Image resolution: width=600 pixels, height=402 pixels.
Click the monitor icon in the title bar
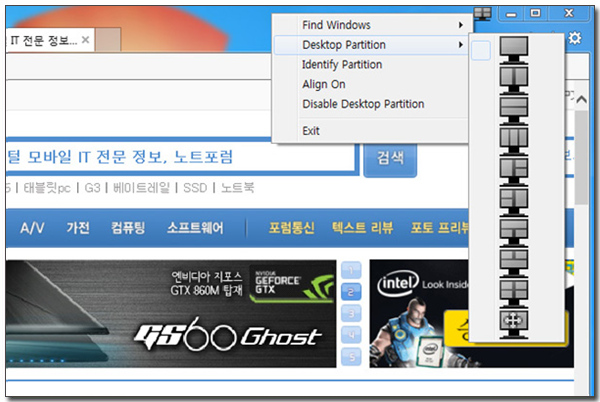click(483, 13)
